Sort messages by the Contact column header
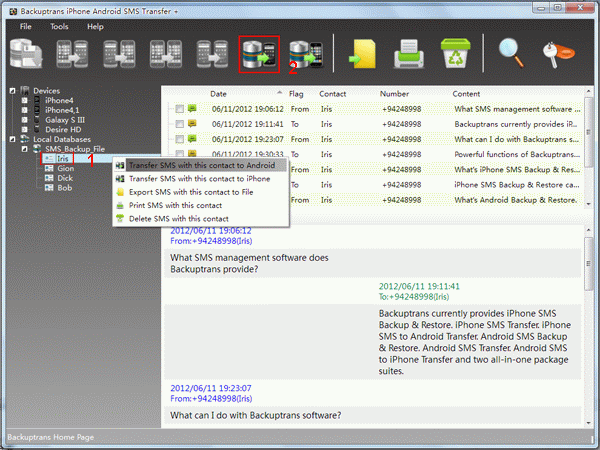Screen dimensions: 600x450 (x=333, y=94)
